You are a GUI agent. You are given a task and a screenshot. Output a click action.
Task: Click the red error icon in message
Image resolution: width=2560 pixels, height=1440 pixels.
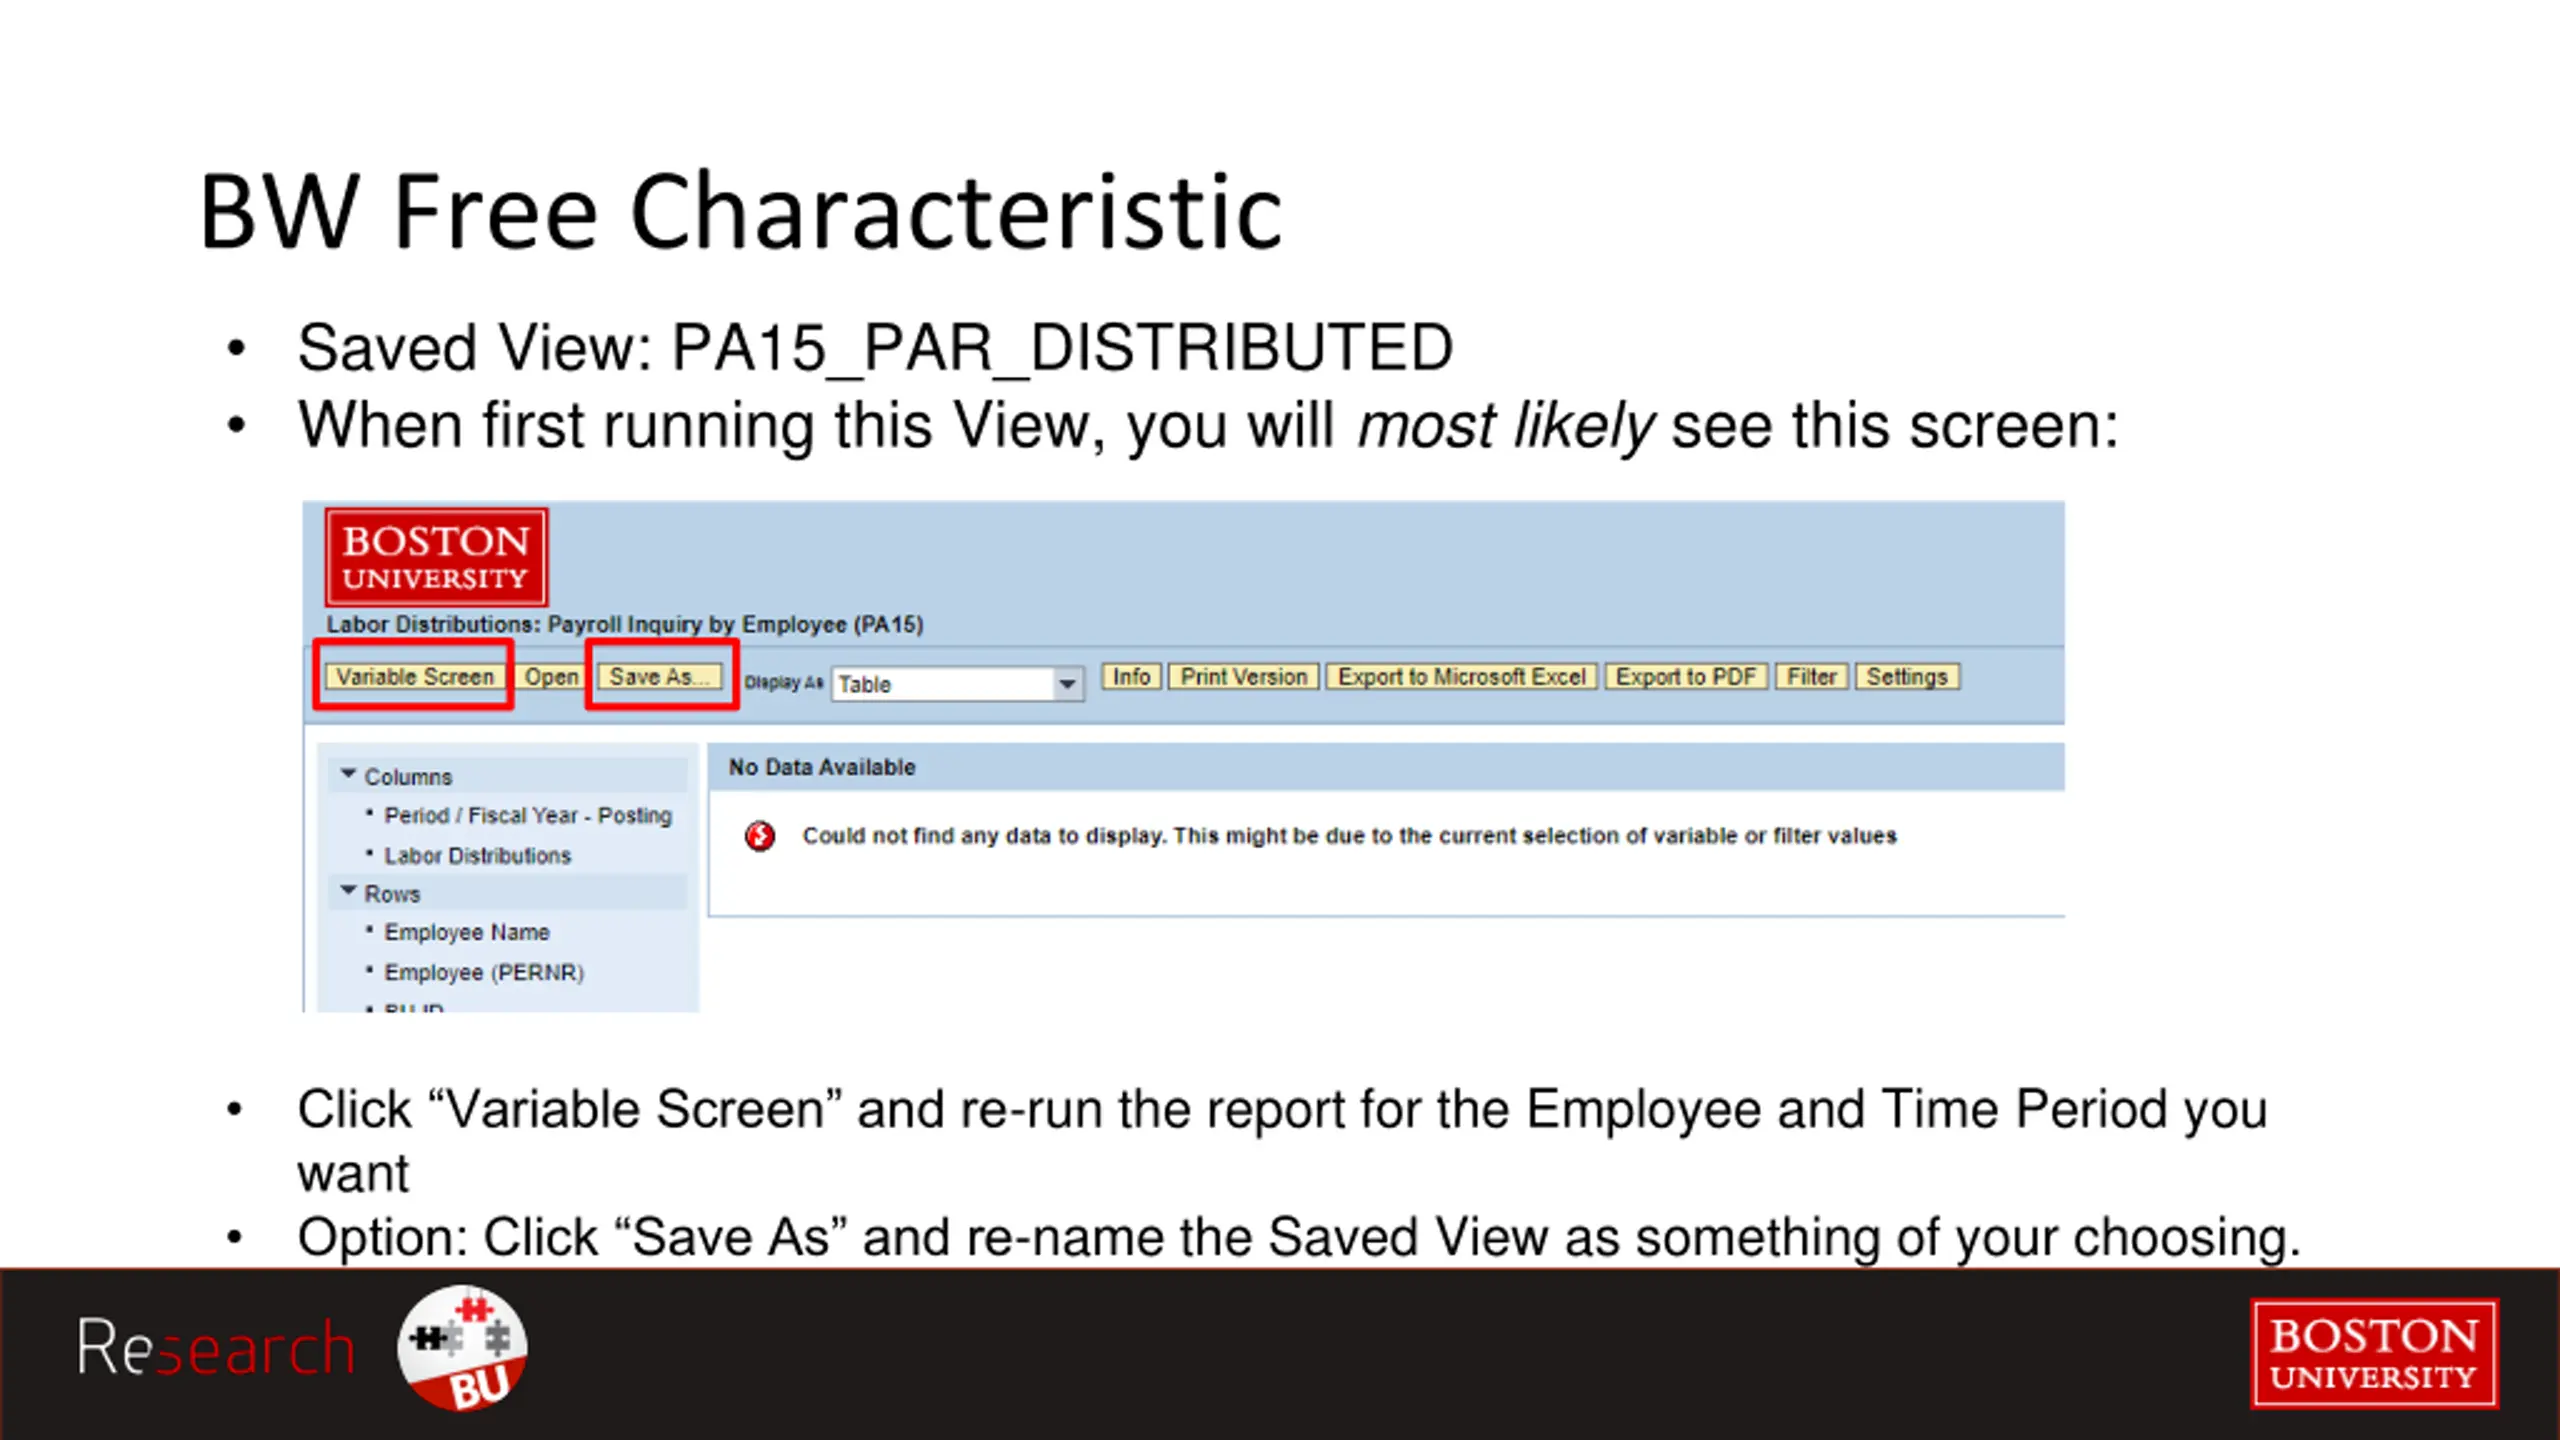(760, 836)
